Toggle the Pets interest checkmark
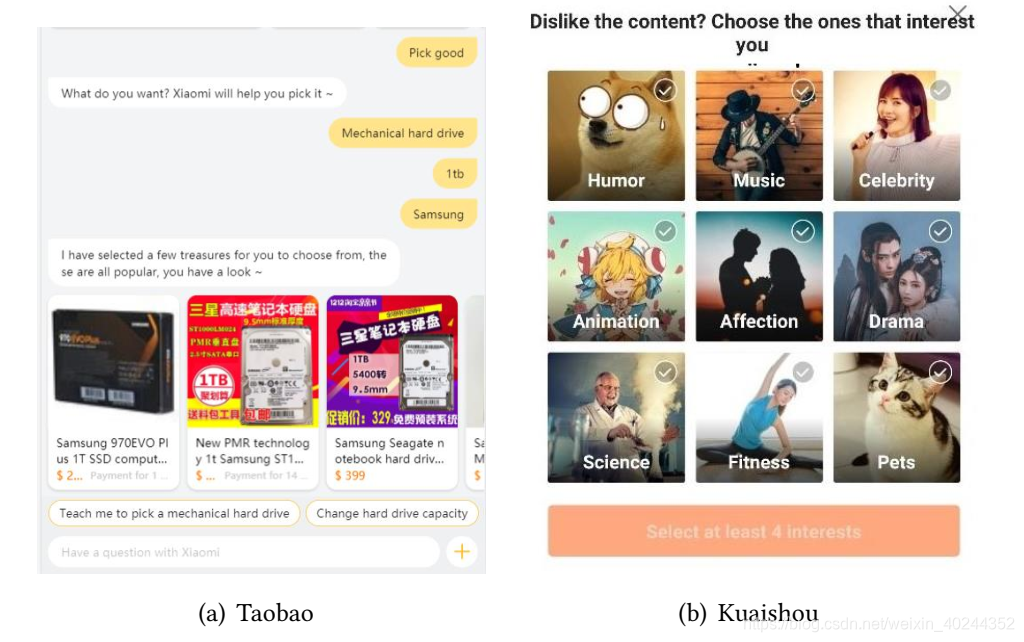 click(940, 372)
